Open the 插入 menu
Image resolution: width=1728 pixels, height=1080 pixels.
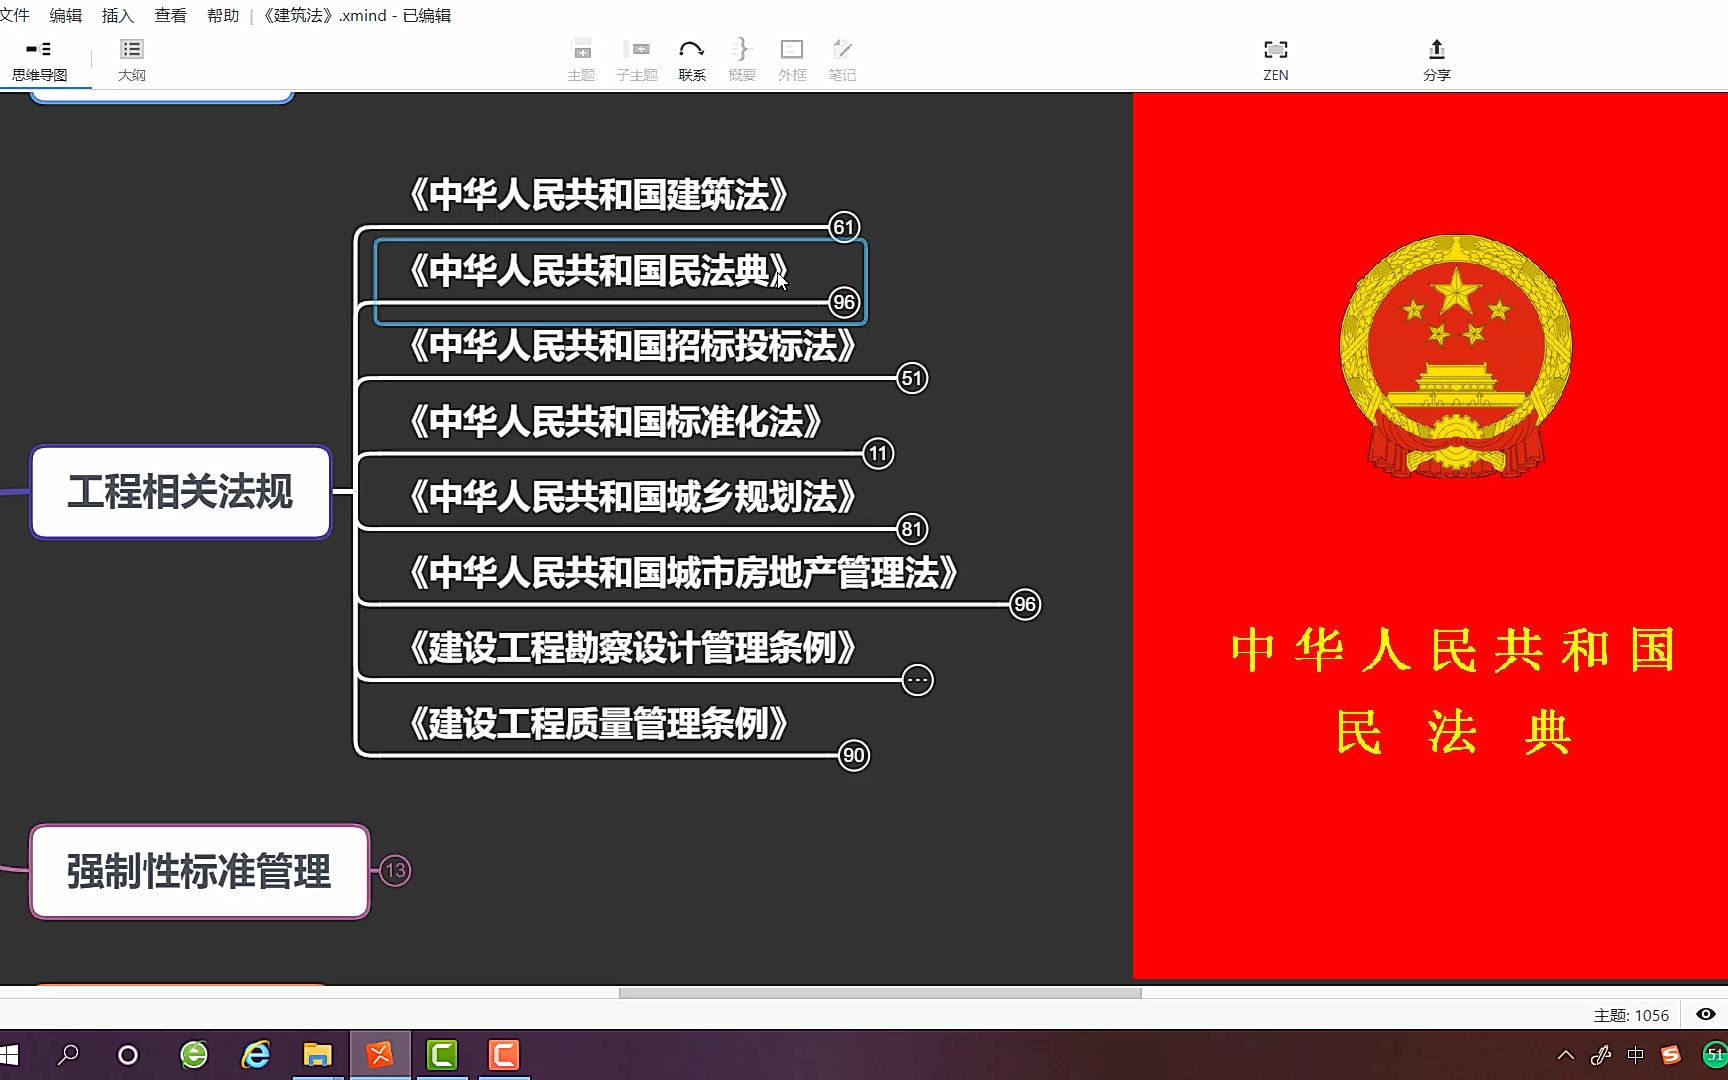(118, 15)
